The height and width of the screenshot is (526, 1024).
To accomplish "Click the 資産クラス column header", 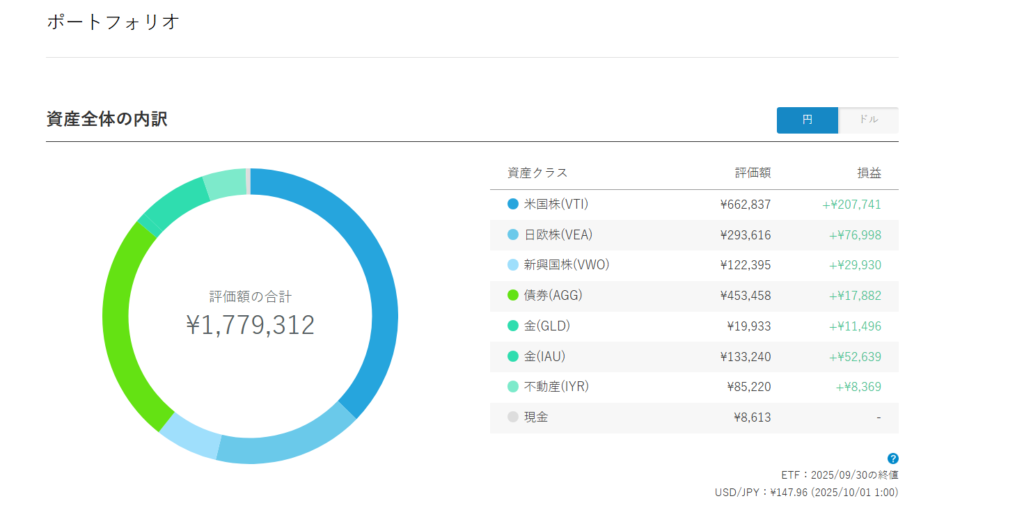I will coord(537,173).
